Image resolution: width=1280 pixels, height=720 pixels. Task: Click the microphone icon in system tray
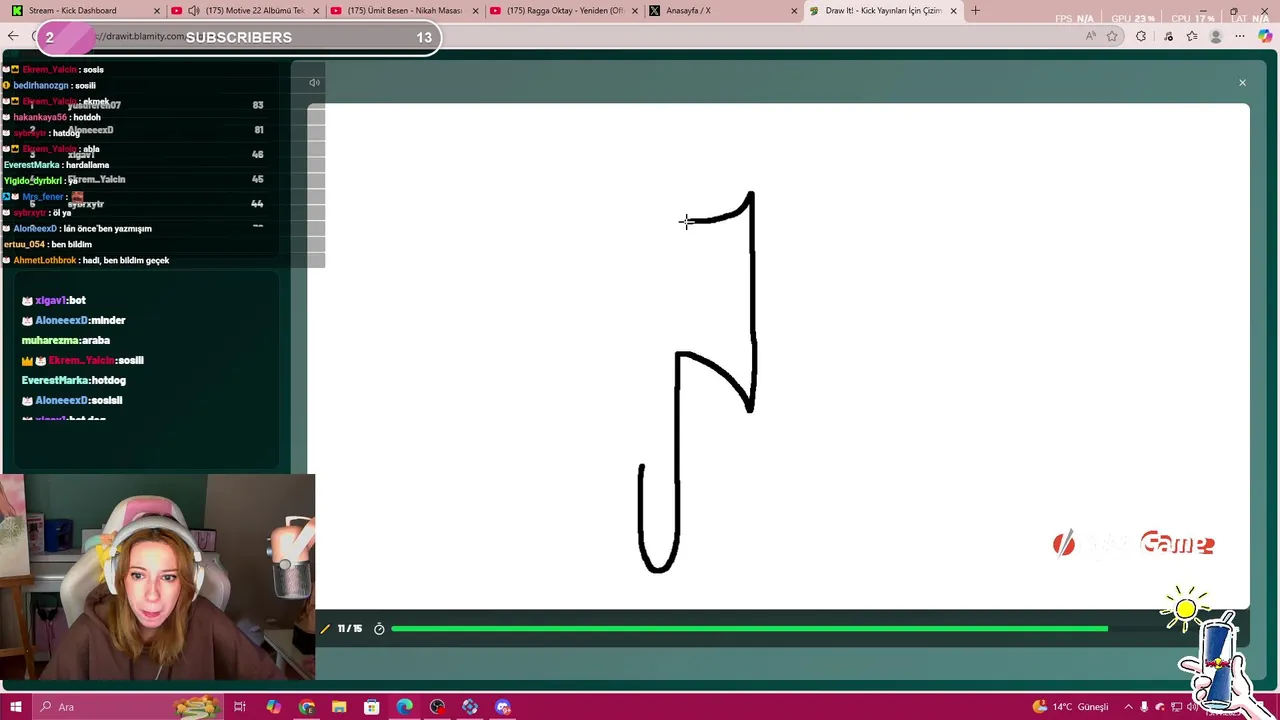pos(1145,707)
